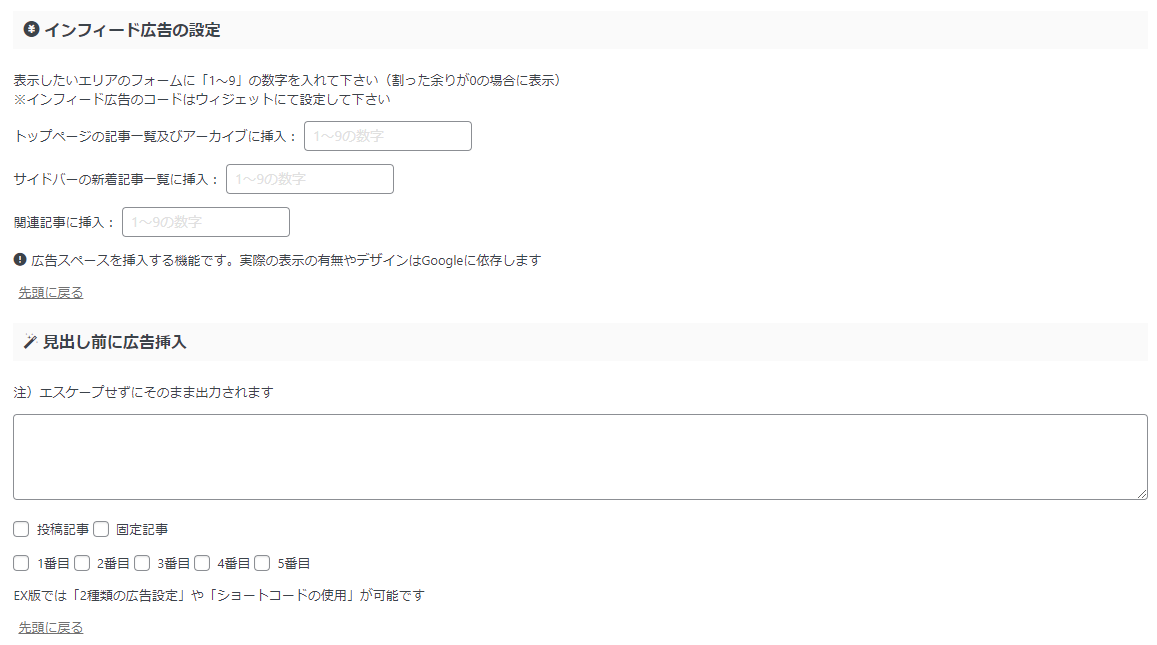Click the magic wand icon beside 見出し前に広告挿入
This screenshot has width=1157, height=645.
30,341
